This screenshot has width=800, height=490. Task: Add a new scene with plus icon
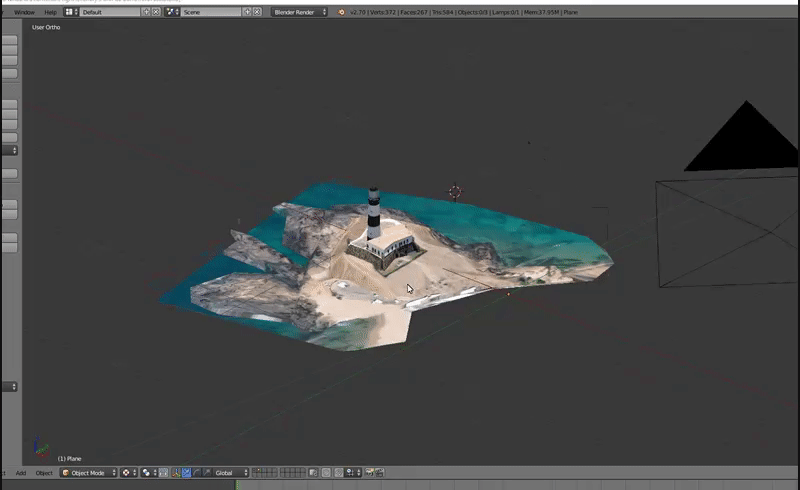coord(247,12)
